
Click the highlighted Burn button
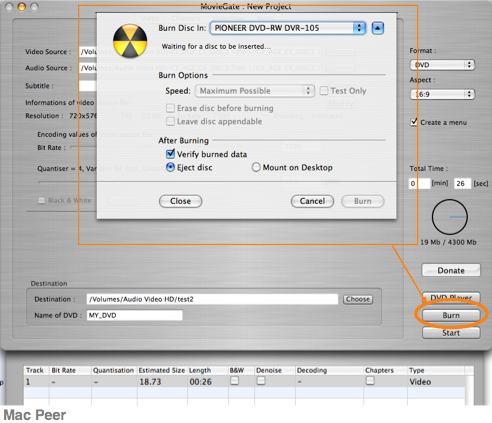451,315
